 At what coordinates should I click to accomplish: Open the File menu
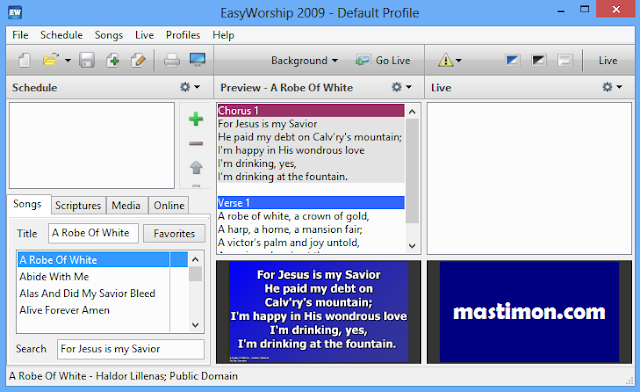20,35
